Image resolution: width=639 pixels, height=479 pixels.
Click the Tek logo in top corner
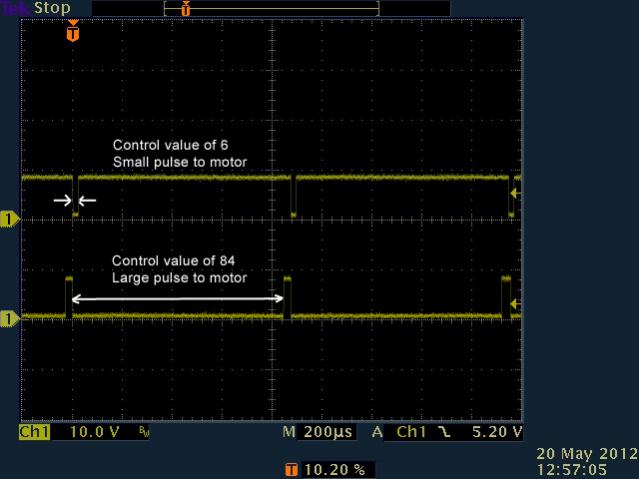15,8
